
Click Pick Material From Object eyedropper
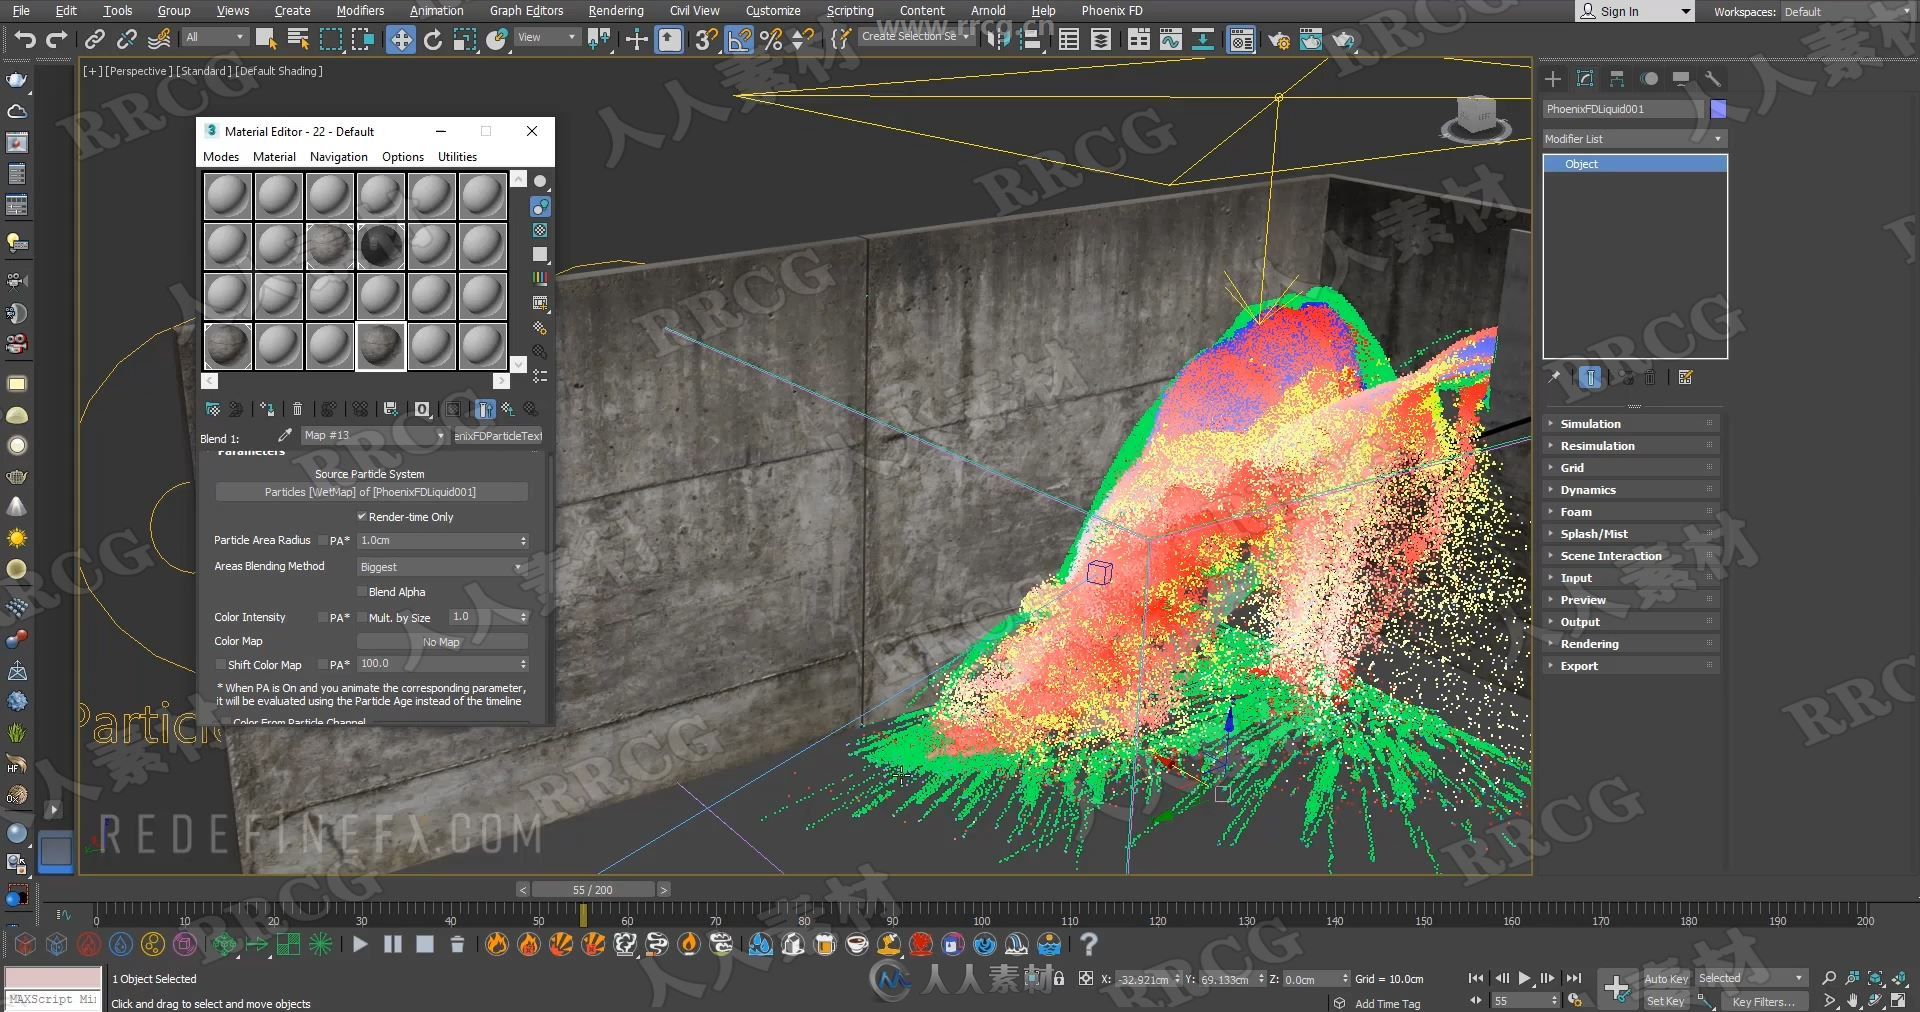(x=285, y=435)
